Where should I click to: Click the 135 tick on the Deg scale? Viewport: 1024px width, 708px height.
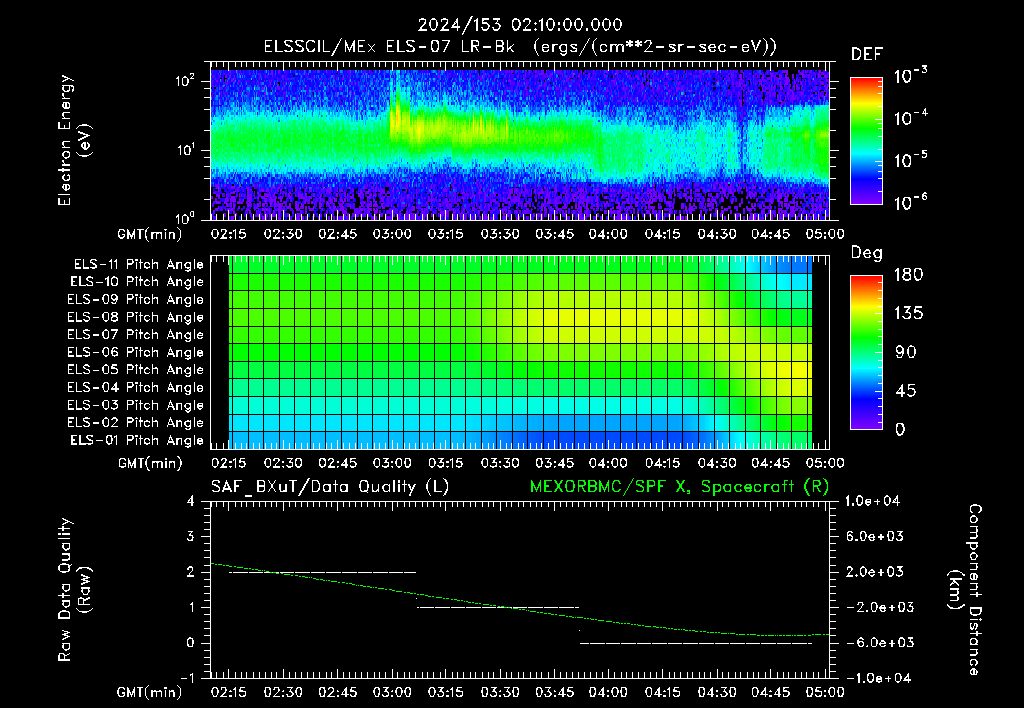[908, 314]
